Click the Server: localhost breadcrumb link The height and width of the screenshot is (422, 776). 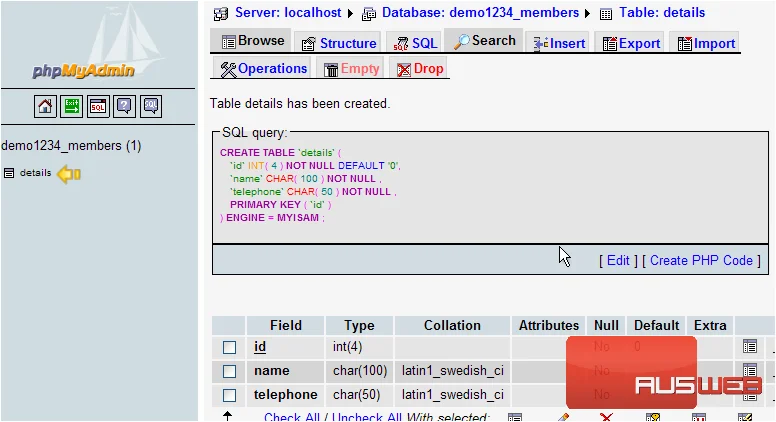[288, 13]
